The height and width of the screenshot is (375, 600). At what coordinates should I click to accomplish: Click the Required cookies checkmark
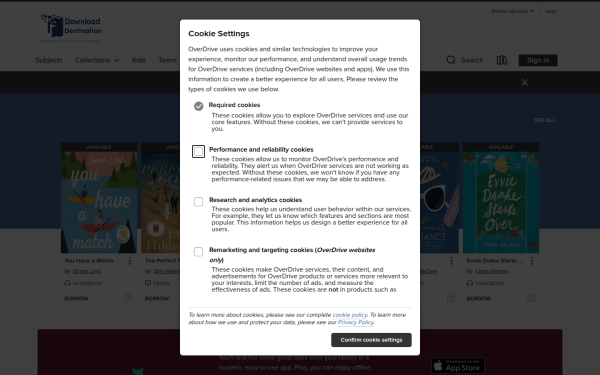[199, 106]
